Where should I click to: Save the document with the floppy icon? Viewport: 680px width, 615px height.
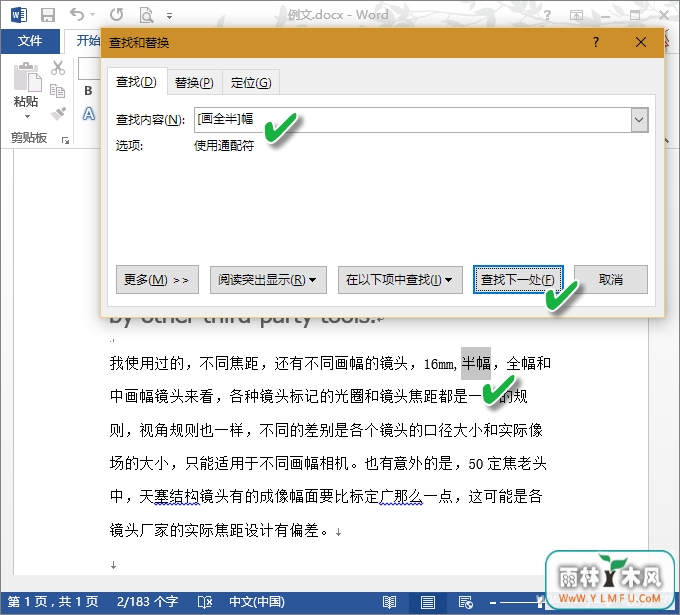tap(48, 15)
